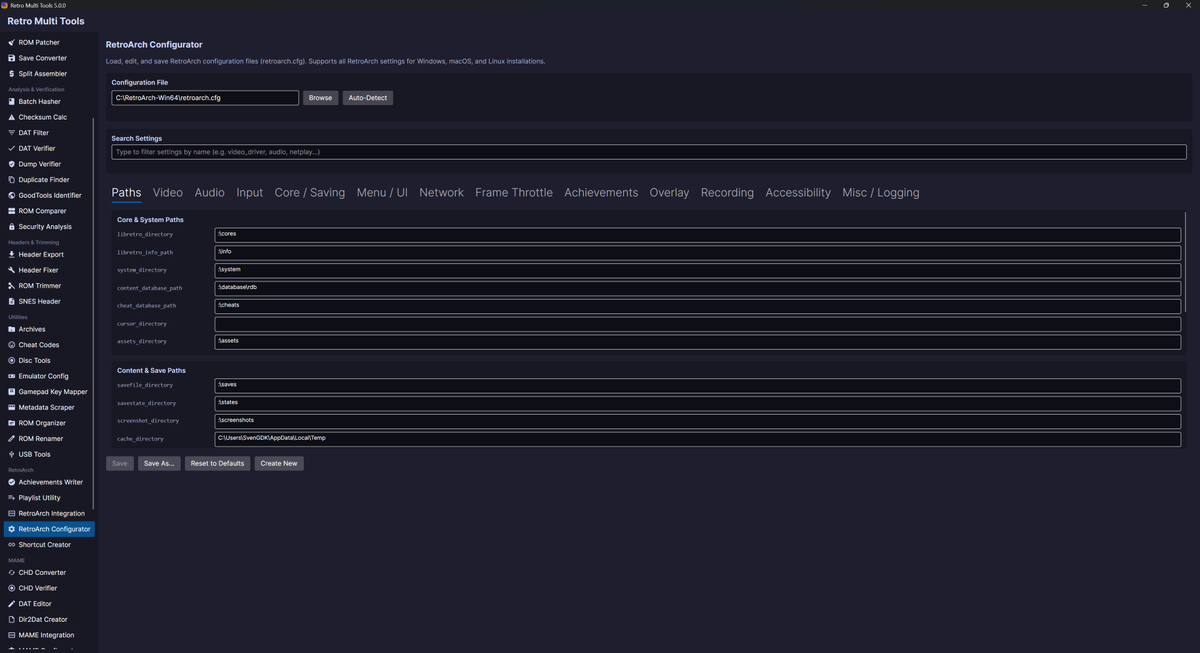Click the Configuration File path field
This screenshot has height=653, width=1200.
click(205, 98)
